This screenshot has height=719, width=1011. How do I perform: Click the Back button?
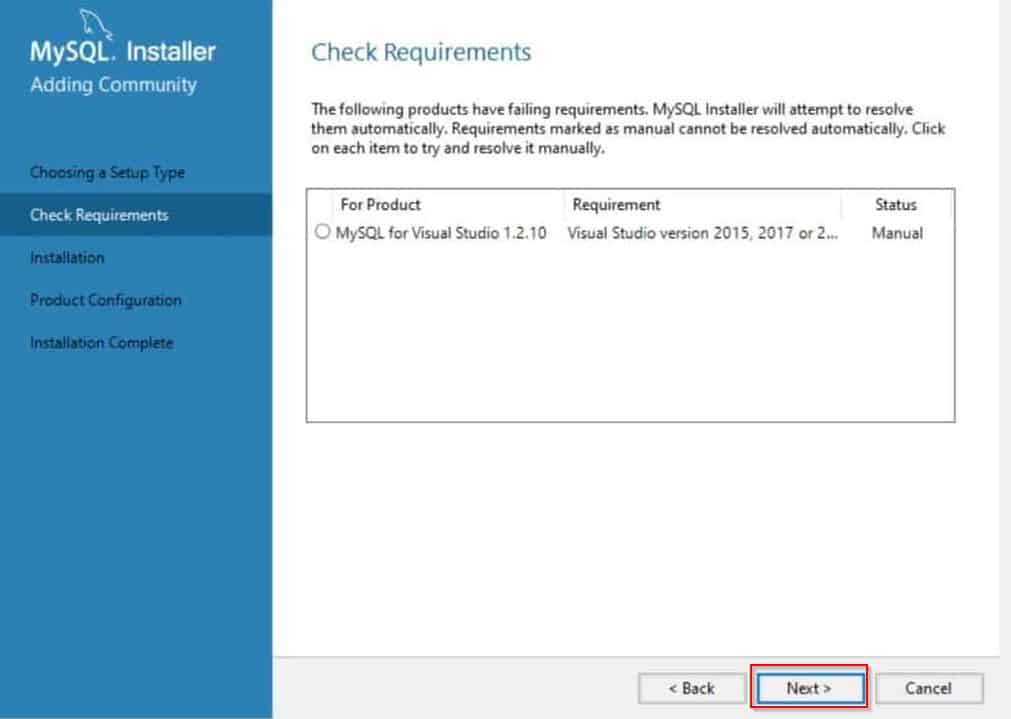(x=690, y=689)
